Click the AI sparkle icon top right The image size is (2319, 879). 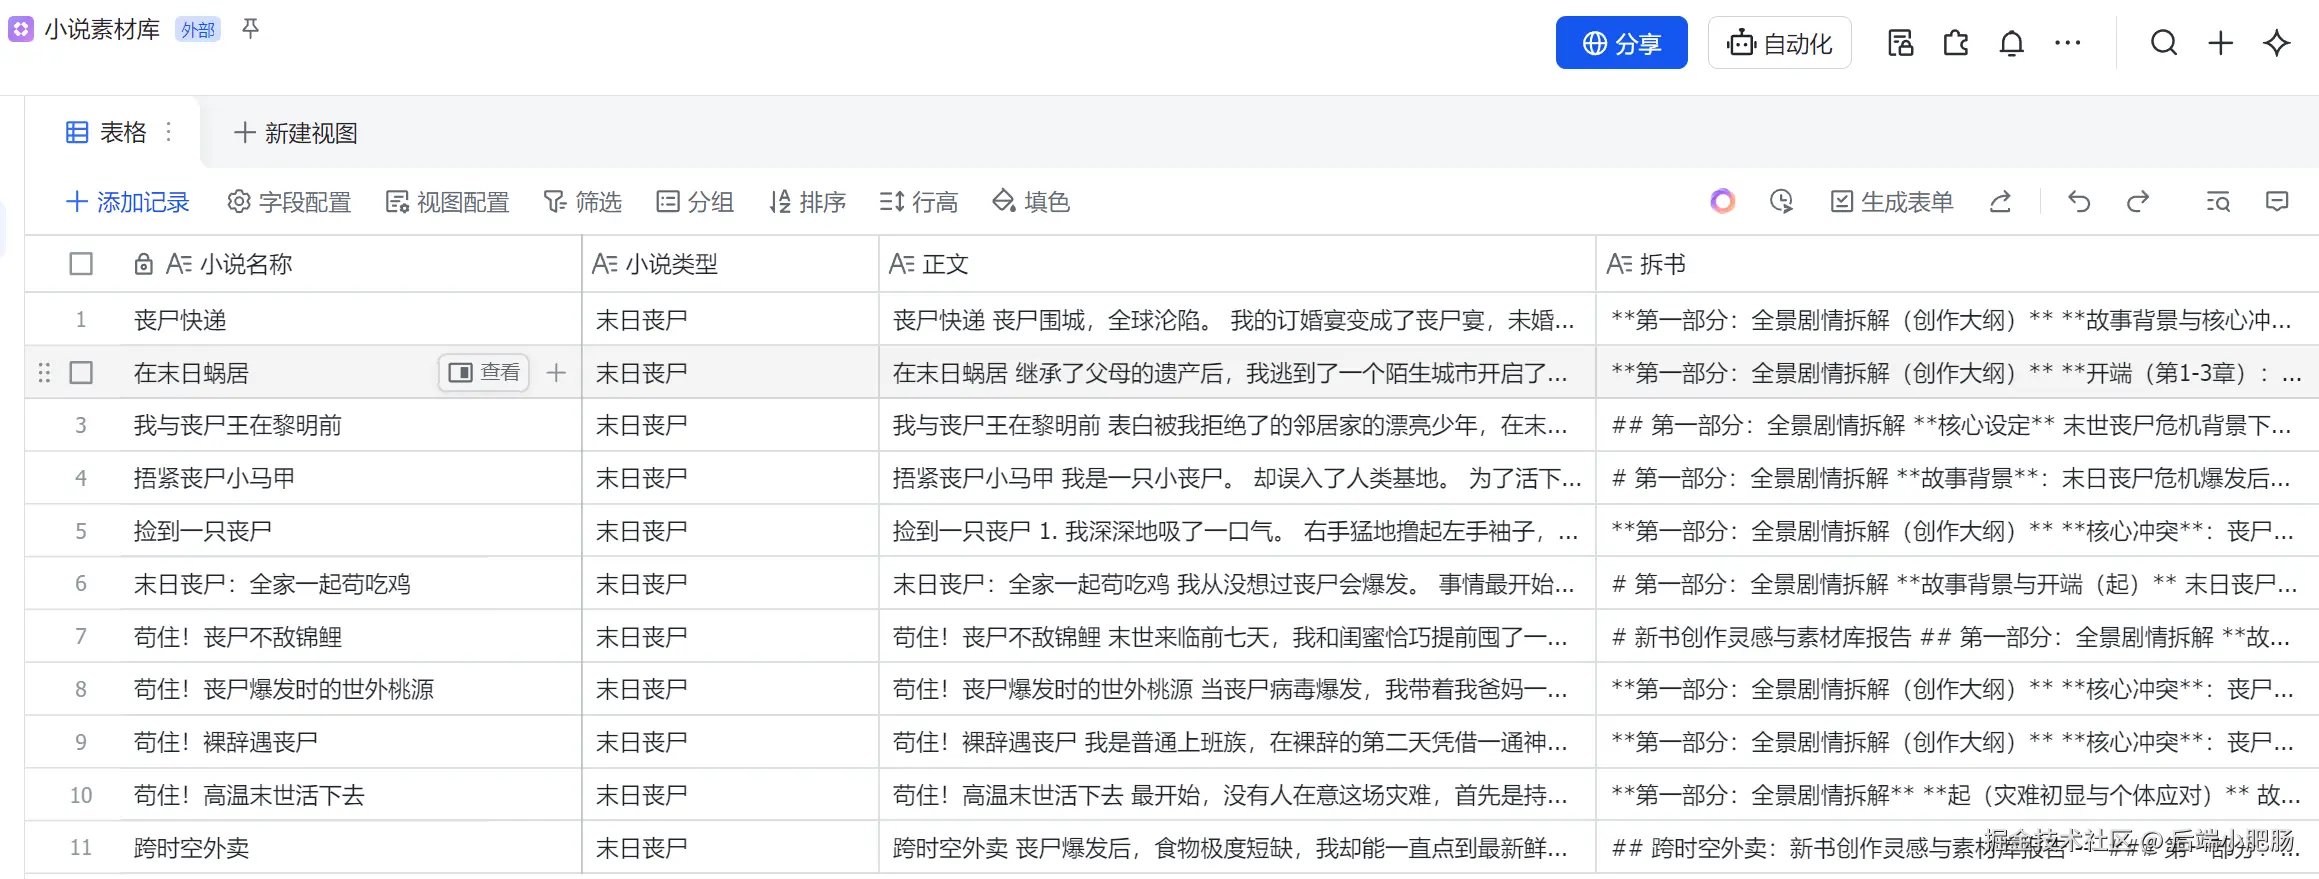click(x=2277, y=43)
